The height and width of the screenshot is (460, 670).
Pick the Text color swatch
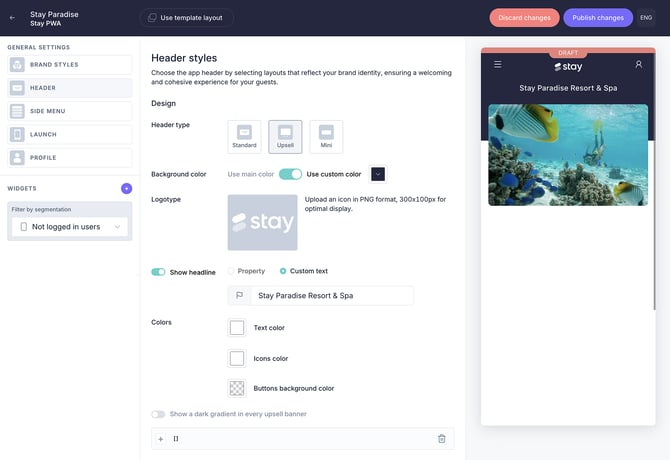pyautogui.click(x=237, y=328)
